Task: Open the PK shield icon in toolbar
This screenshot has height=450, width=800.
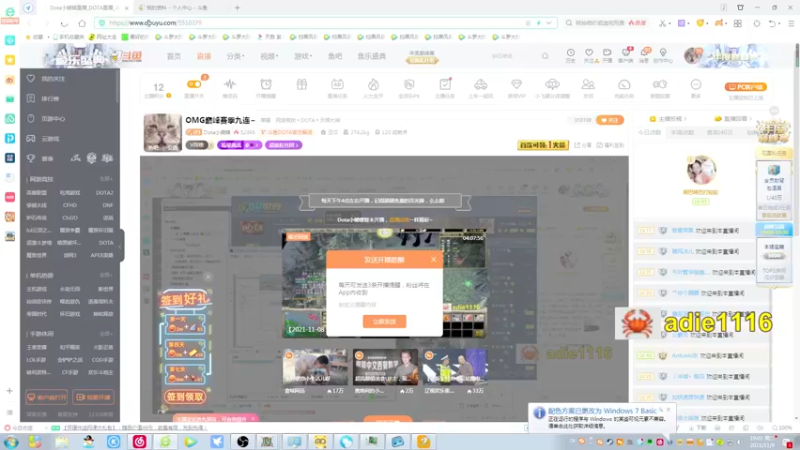Action: pos(409,84)
